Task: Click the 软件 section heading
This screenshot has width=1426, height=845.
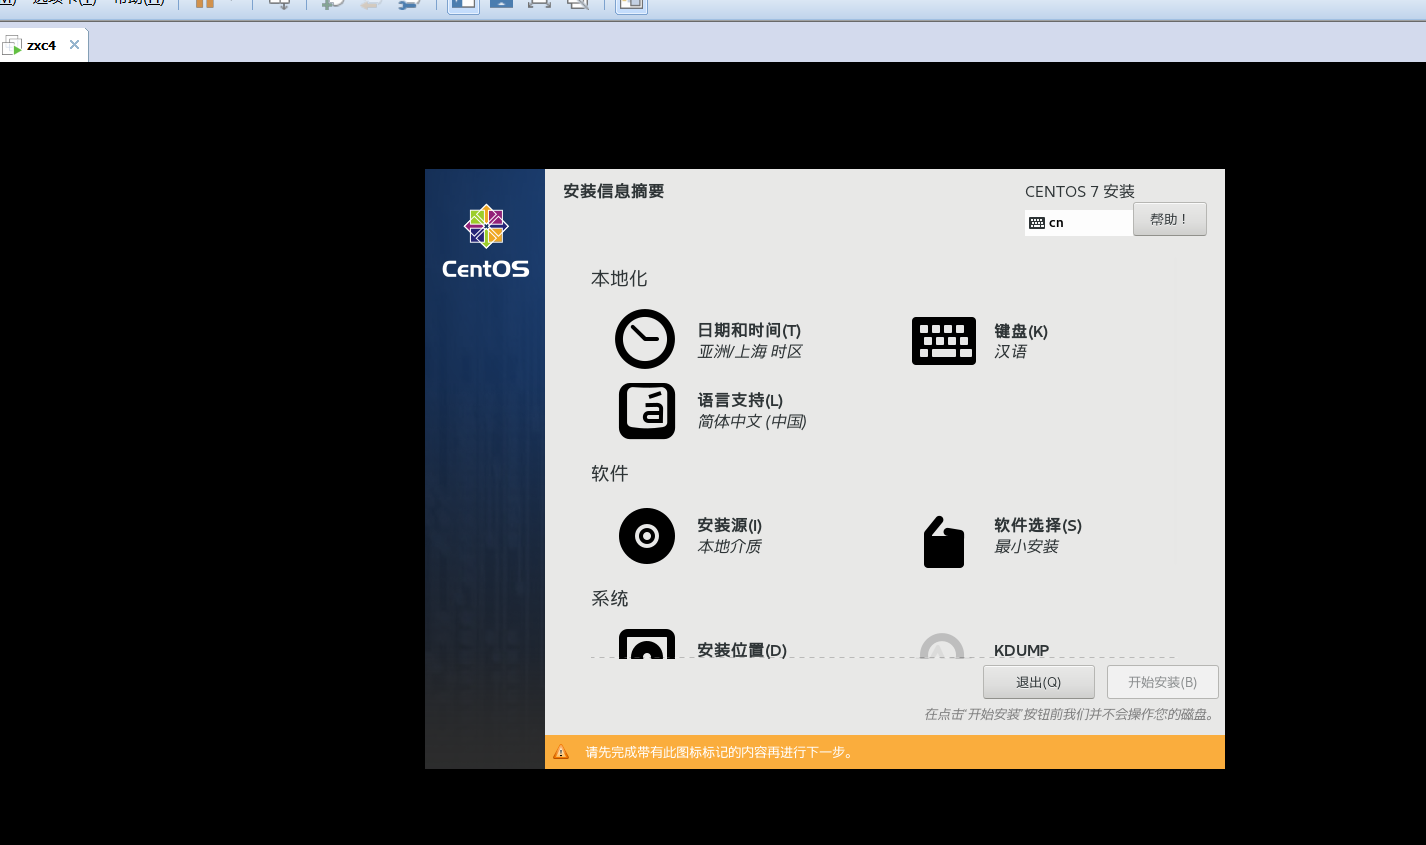Action: (x=609, y=474)
